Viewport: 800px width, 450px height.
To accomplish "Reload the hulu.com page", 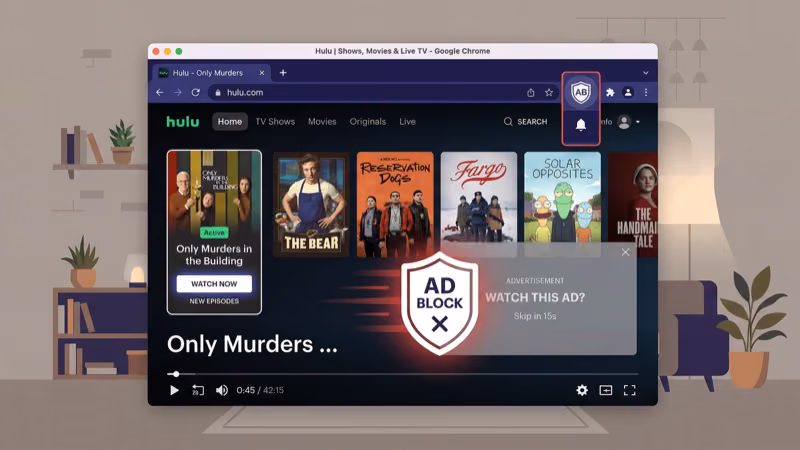I will click(x=195, y=92).
